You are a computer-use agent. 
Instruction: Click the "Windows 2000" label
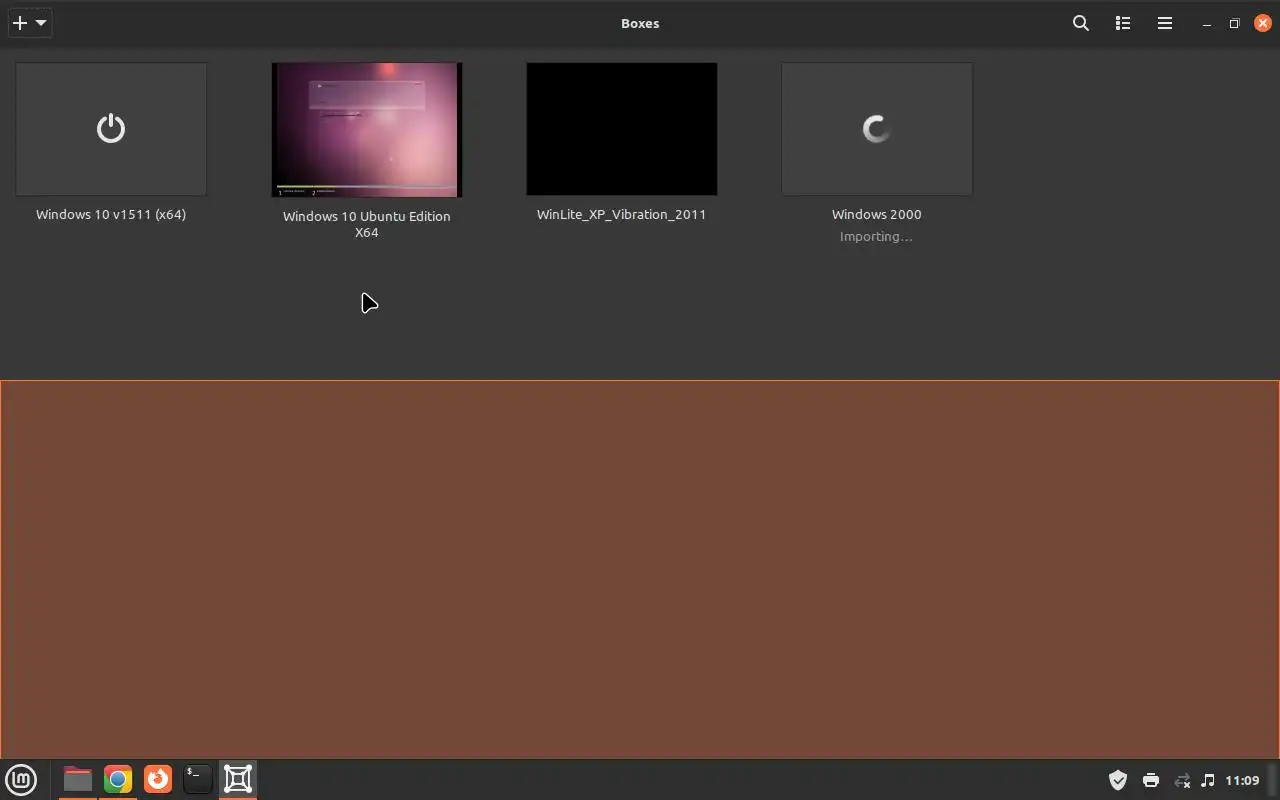pyautogui.click(x=876, y=214)
